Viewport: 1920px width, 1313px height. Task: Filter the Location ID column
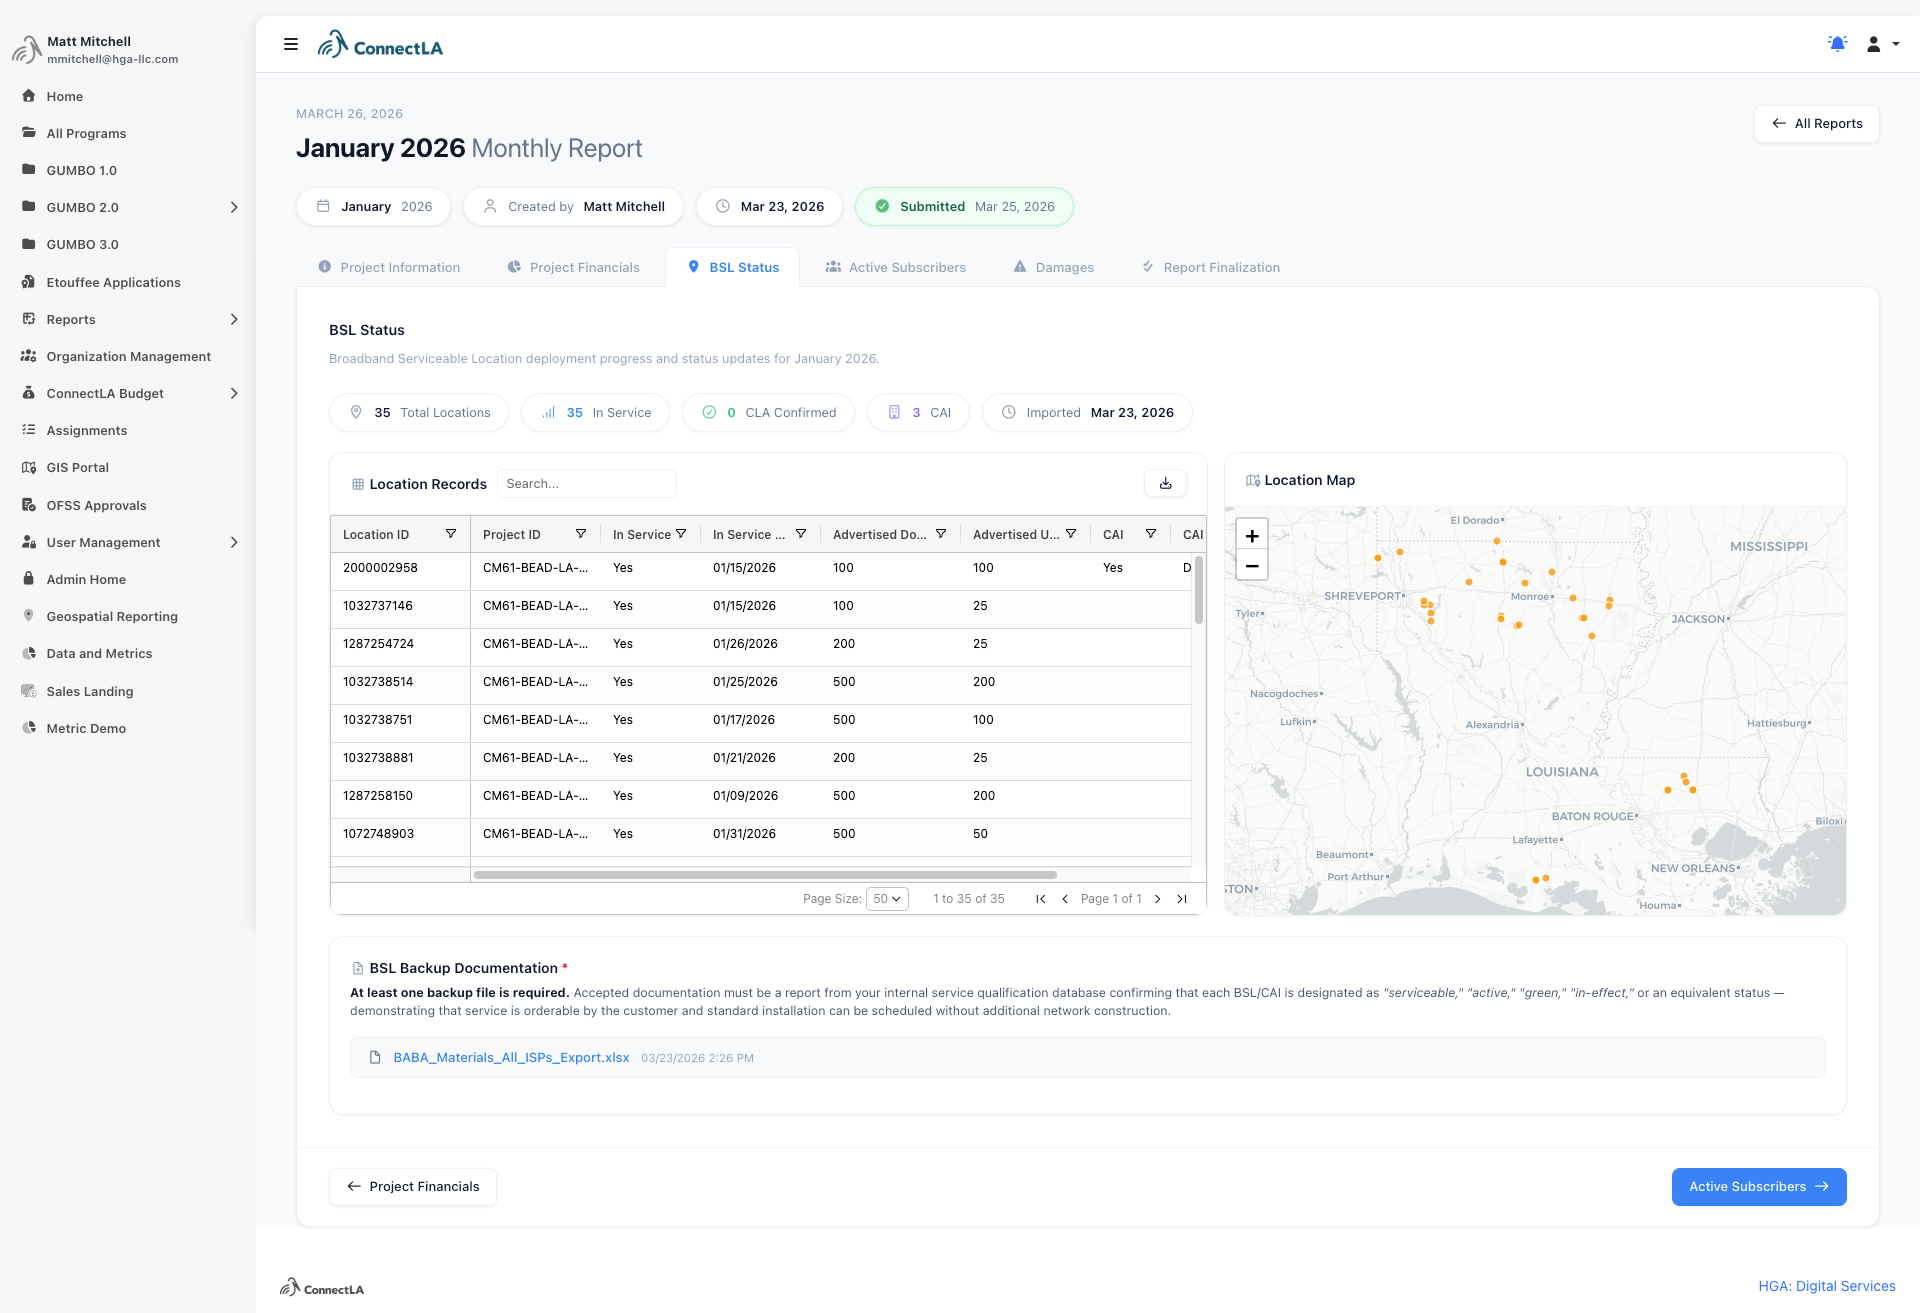click(451, 534)
